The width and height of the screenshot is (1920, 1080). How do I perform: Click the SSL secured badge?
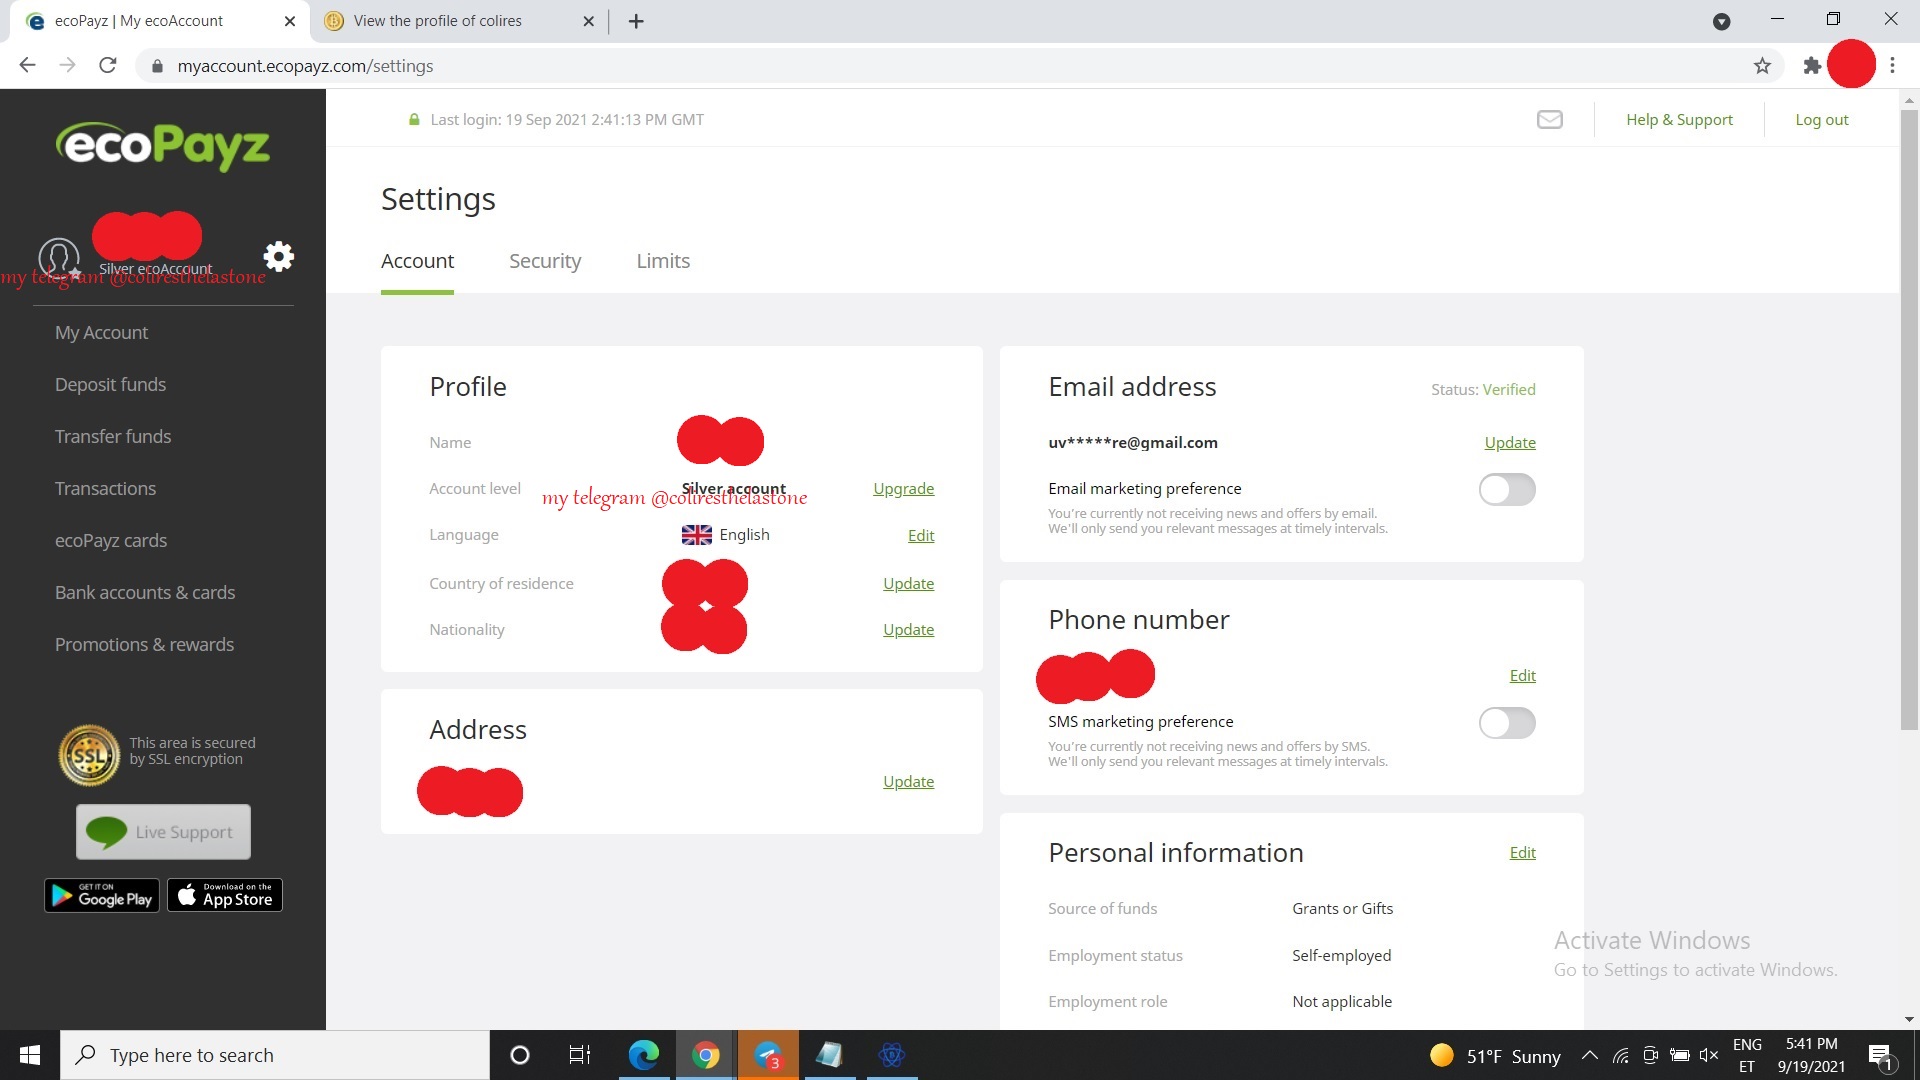(89, 754)
